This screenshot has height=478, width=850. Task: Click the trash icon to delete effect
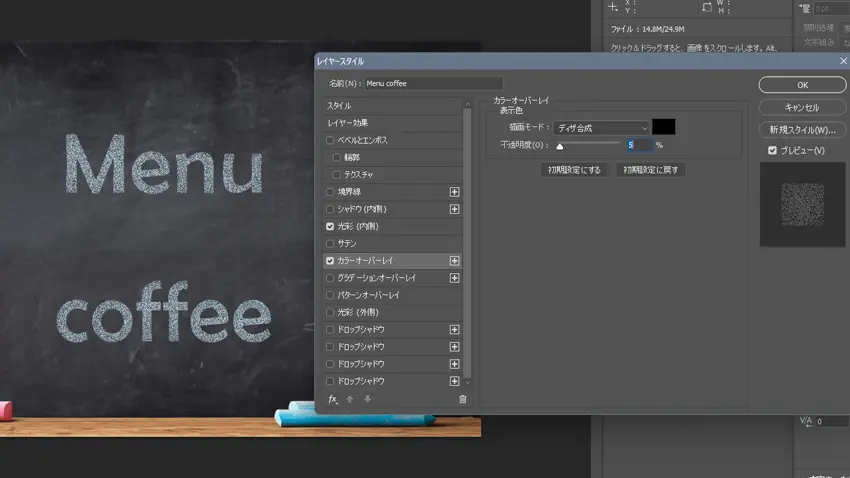[x=462, y=399]
